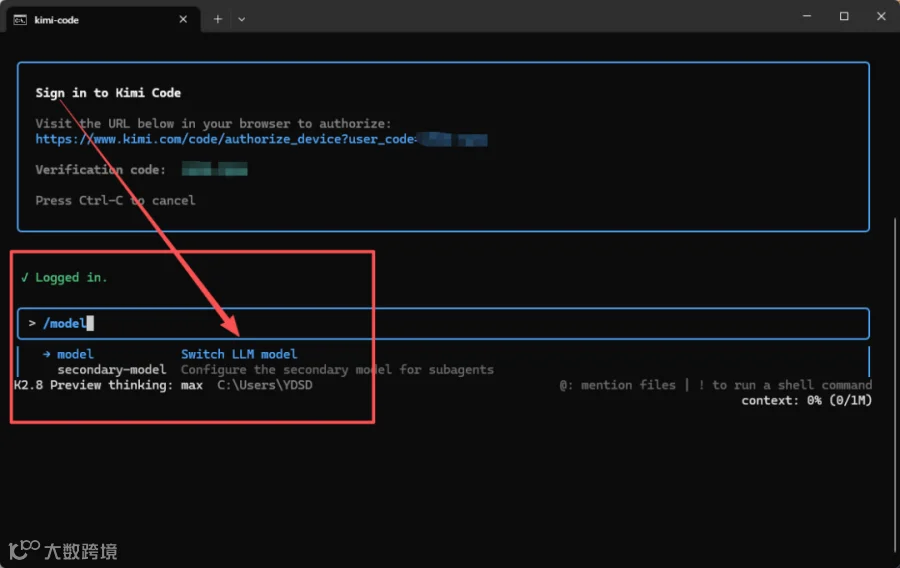Viewport: 900px width, 568px height.
Task: Select the kimi-code terminal tab
Action: point(103,20)
